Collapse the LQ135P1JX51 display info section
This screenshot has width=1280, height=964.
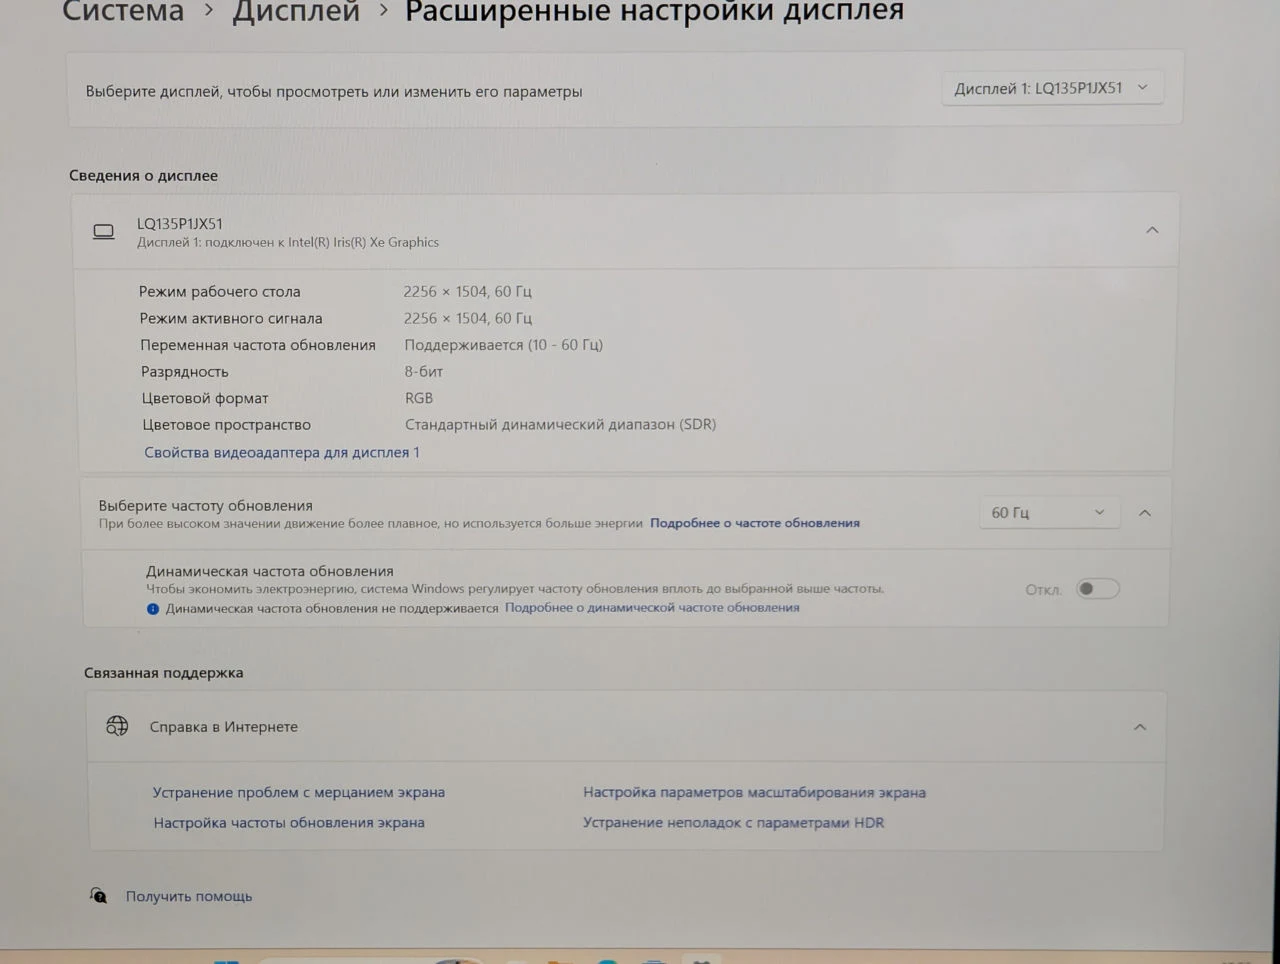pos(1152,230)
